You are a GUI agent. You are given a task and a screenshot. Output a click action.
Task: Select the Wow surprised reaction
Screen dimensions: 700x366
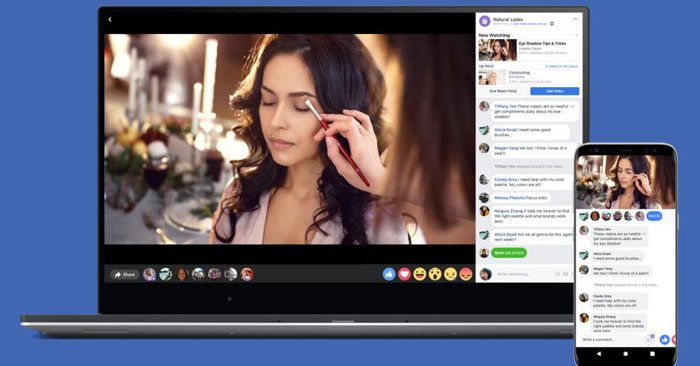pos(435,274)
